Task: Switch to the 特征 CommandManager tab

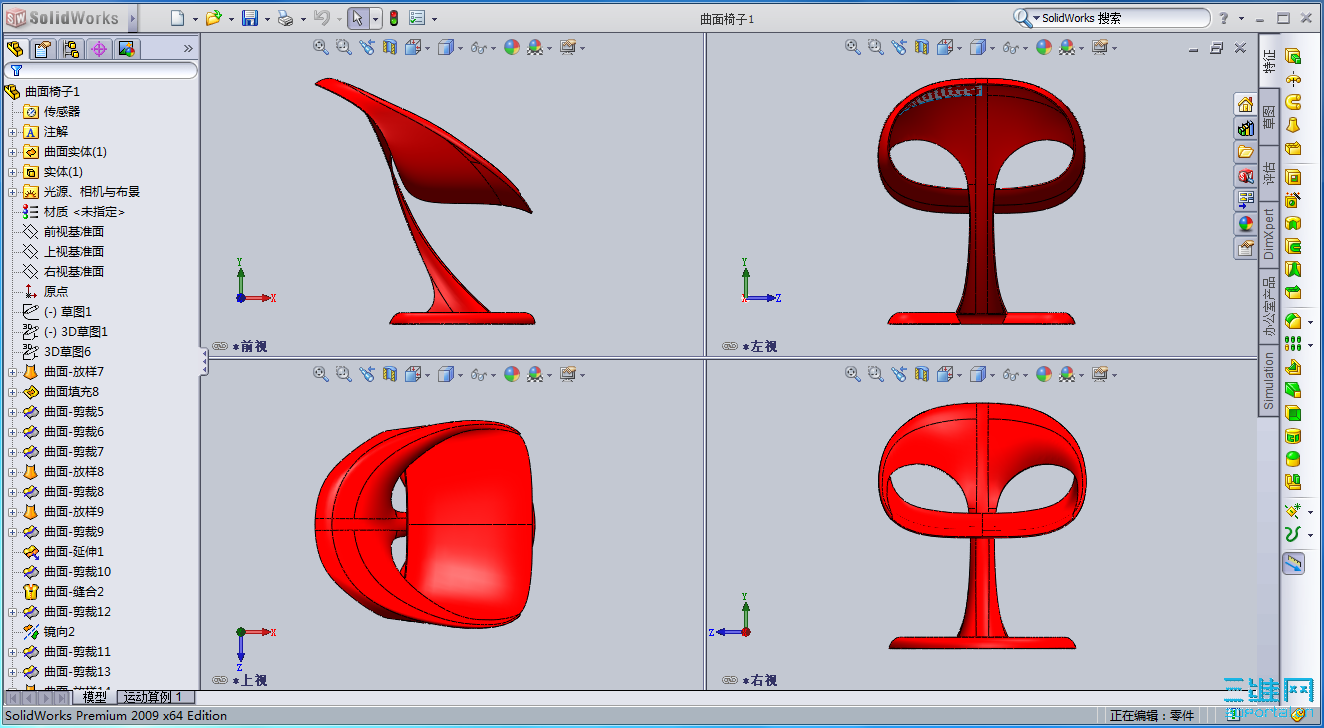Action: coord(1269,61)
